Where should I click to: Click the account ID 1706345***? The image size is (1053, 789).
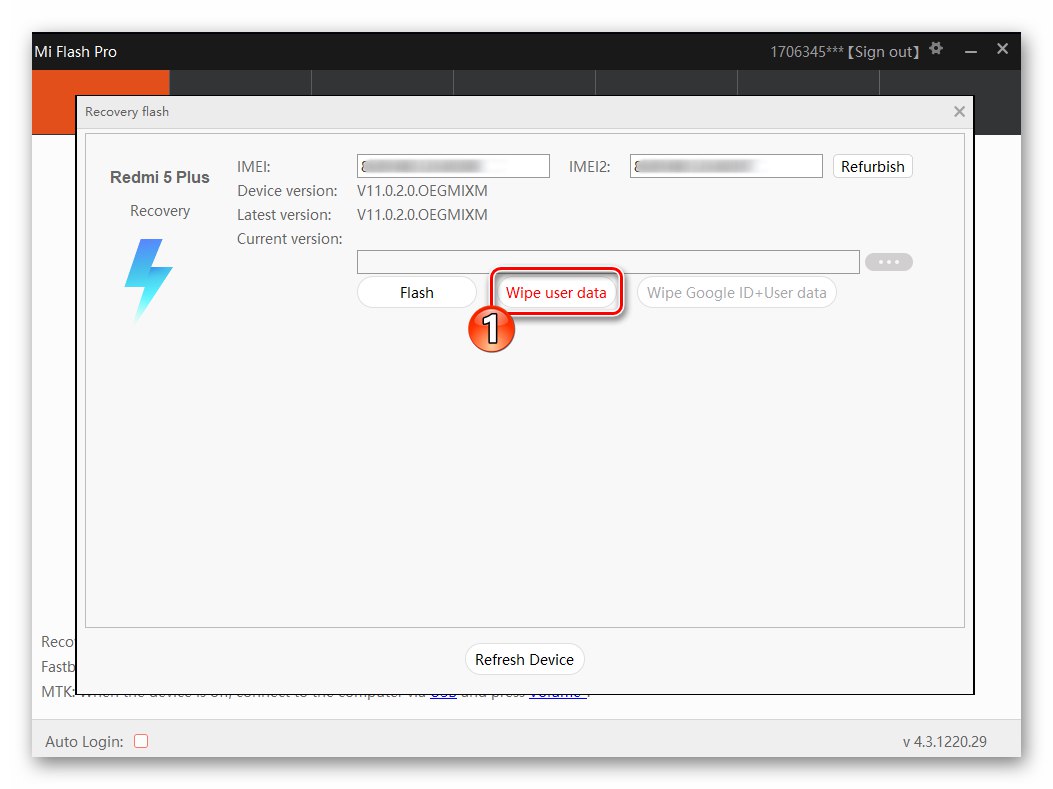click(807, 52)
